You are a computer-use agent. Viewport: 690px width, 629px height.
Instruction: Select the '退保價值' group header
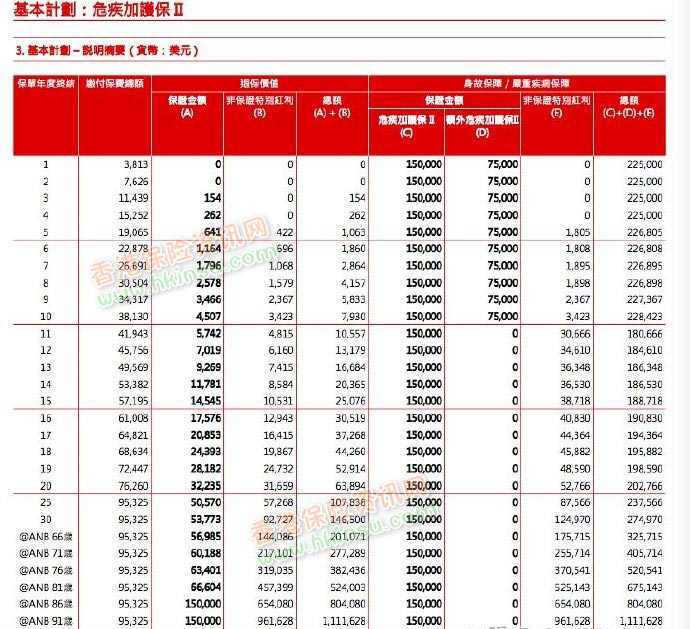click(x=260, y=83)
